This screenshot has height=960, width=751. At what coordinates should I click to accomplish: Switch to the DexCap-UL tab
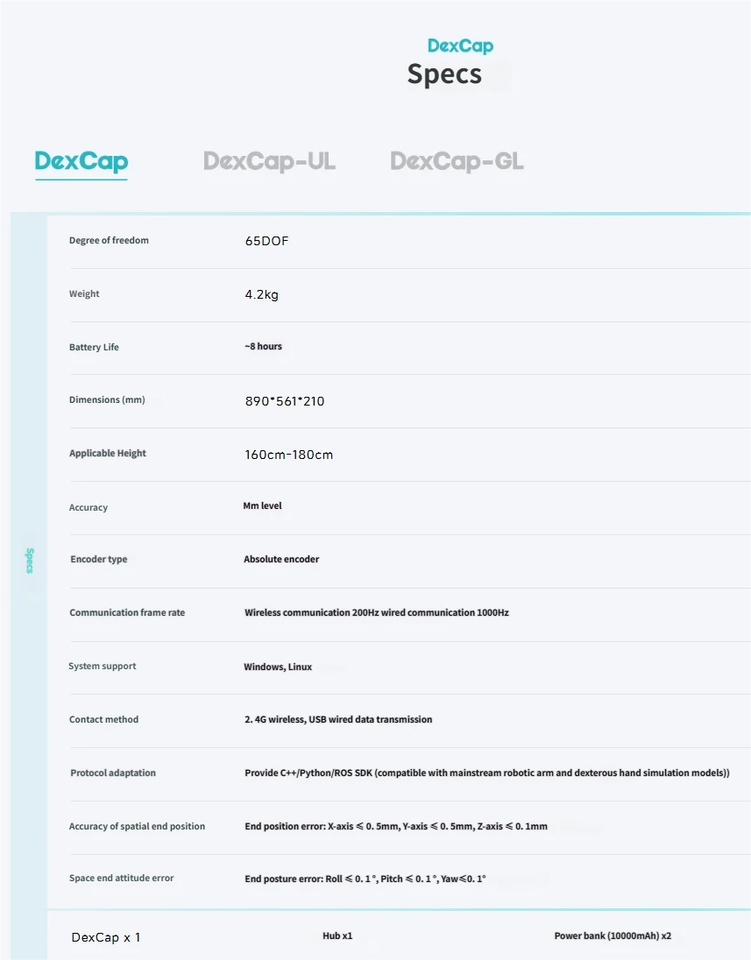(x=269, y=161)
